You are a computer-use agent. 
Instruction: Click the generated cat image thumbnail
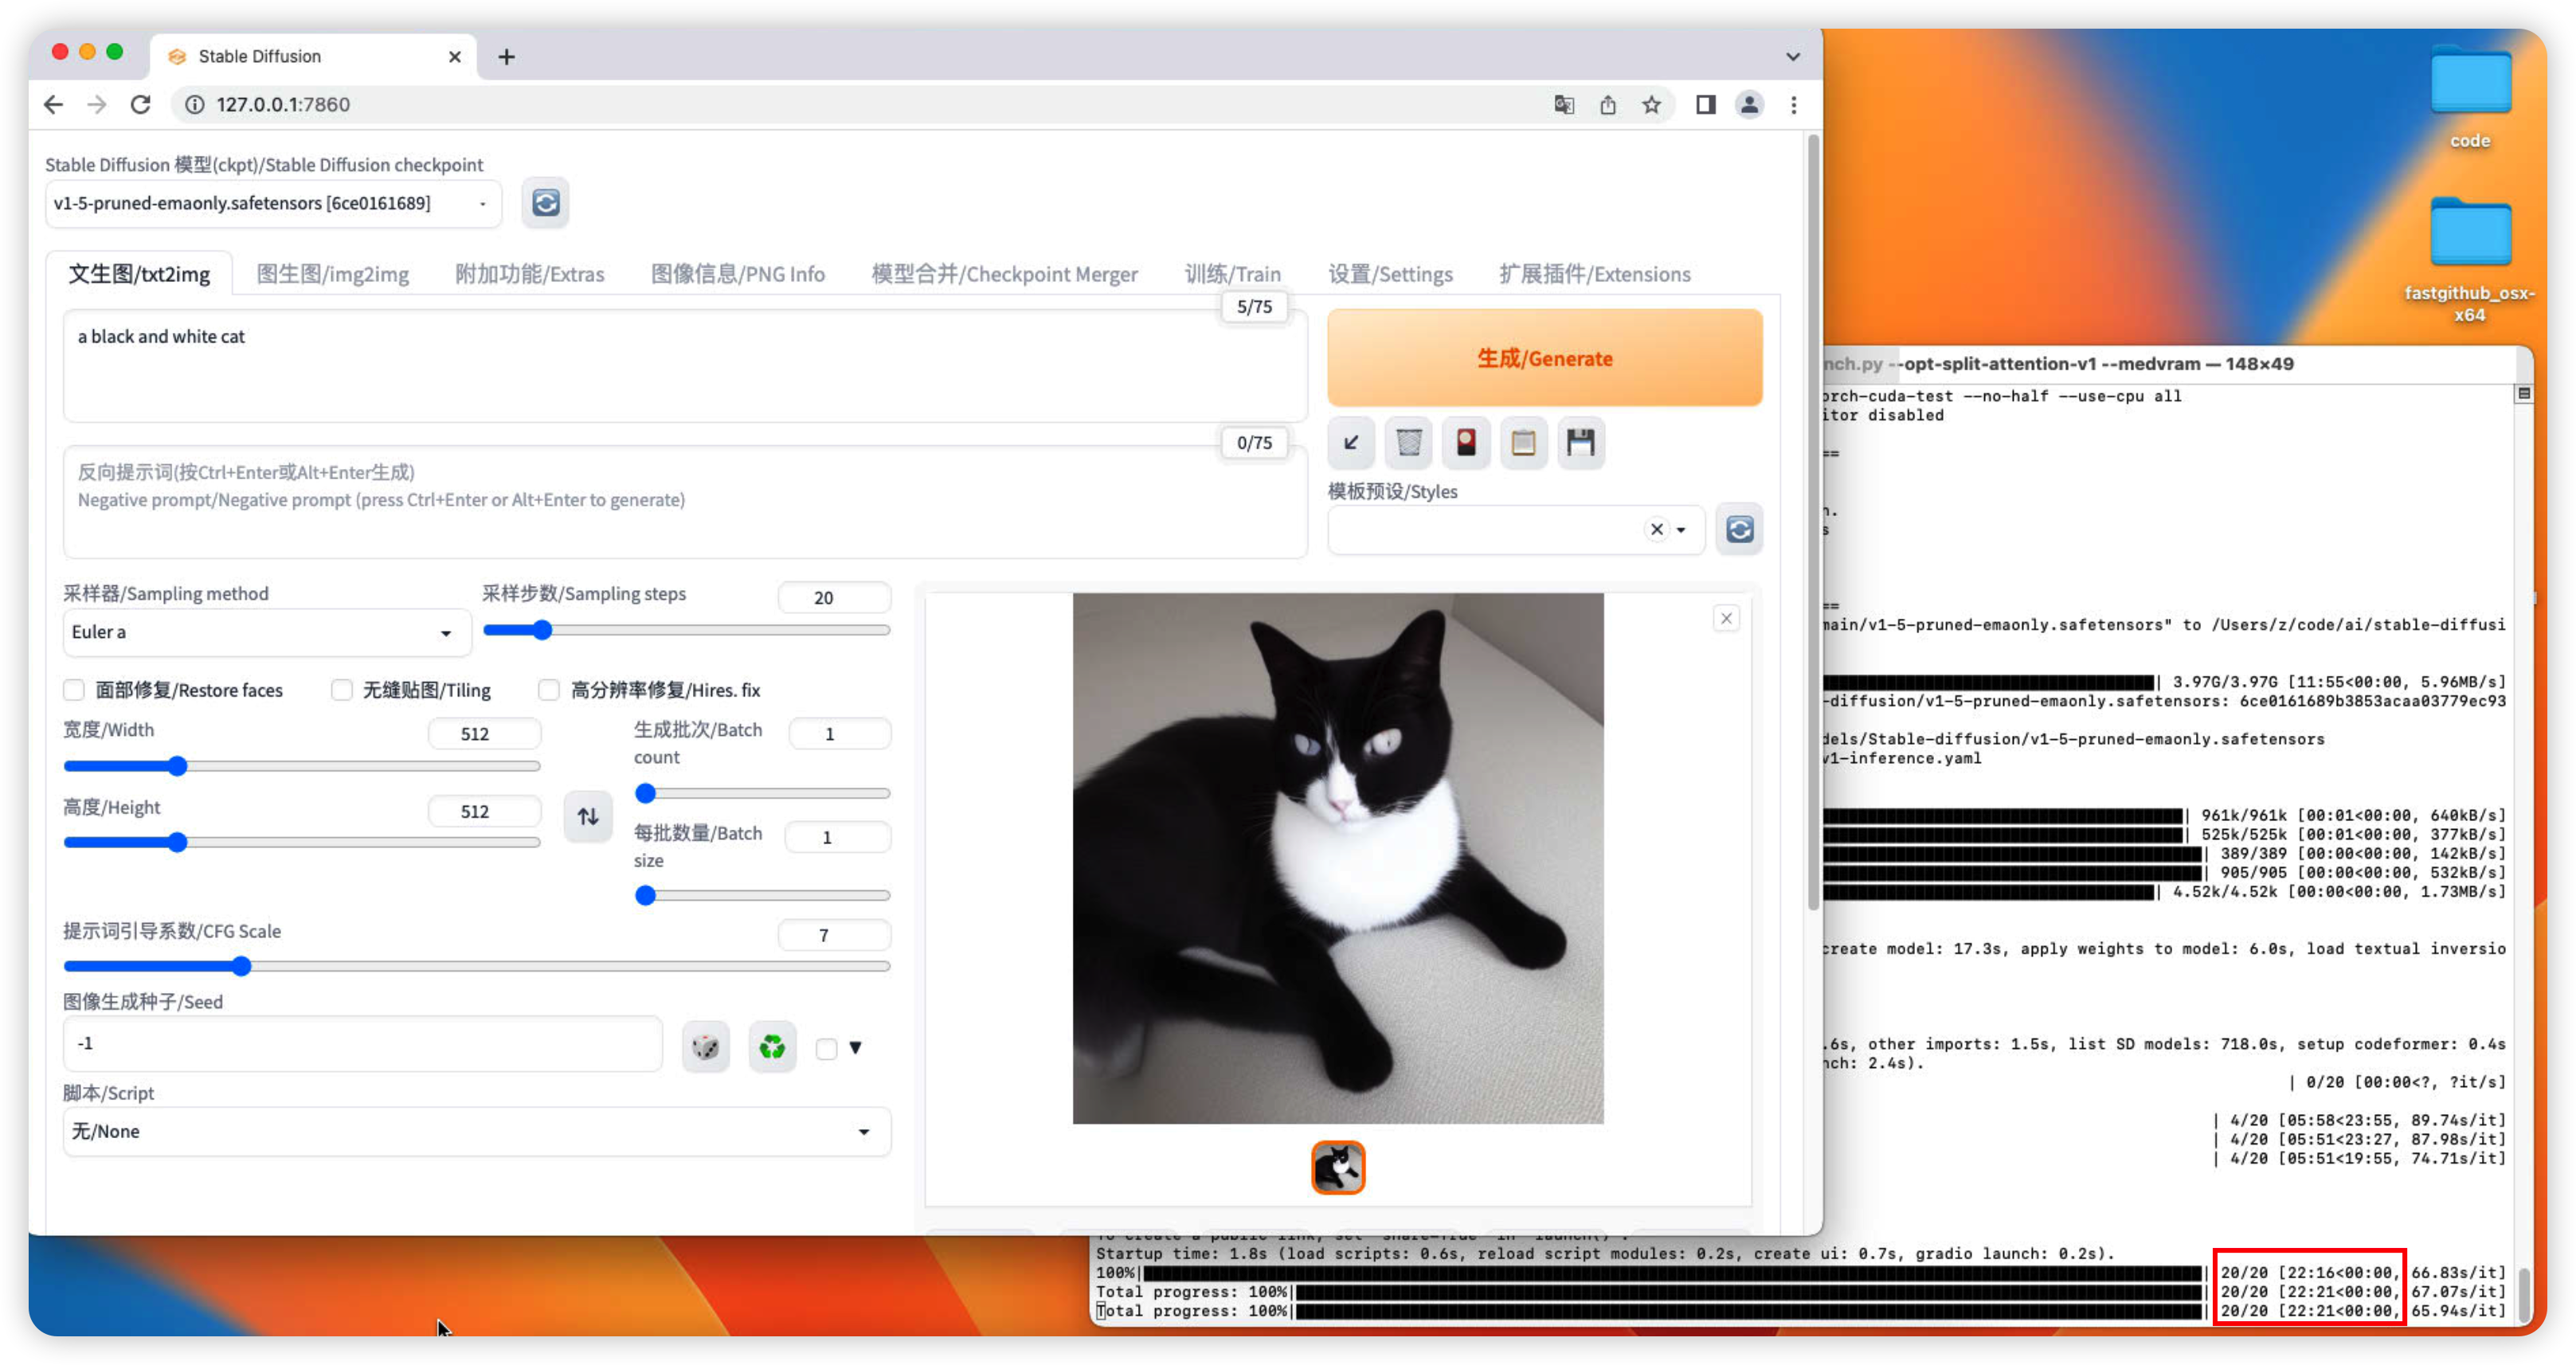[1337, 1167]
